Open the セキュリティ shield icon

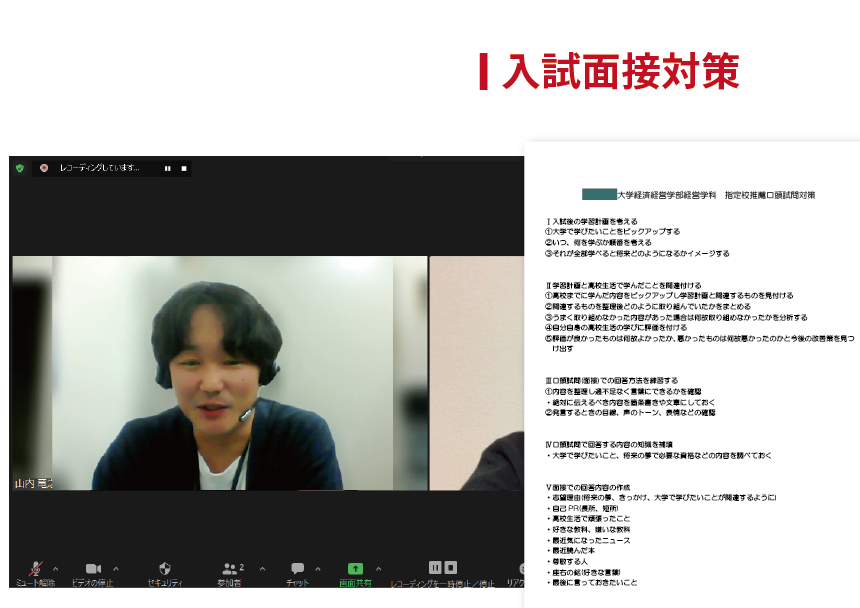[165, 568]
